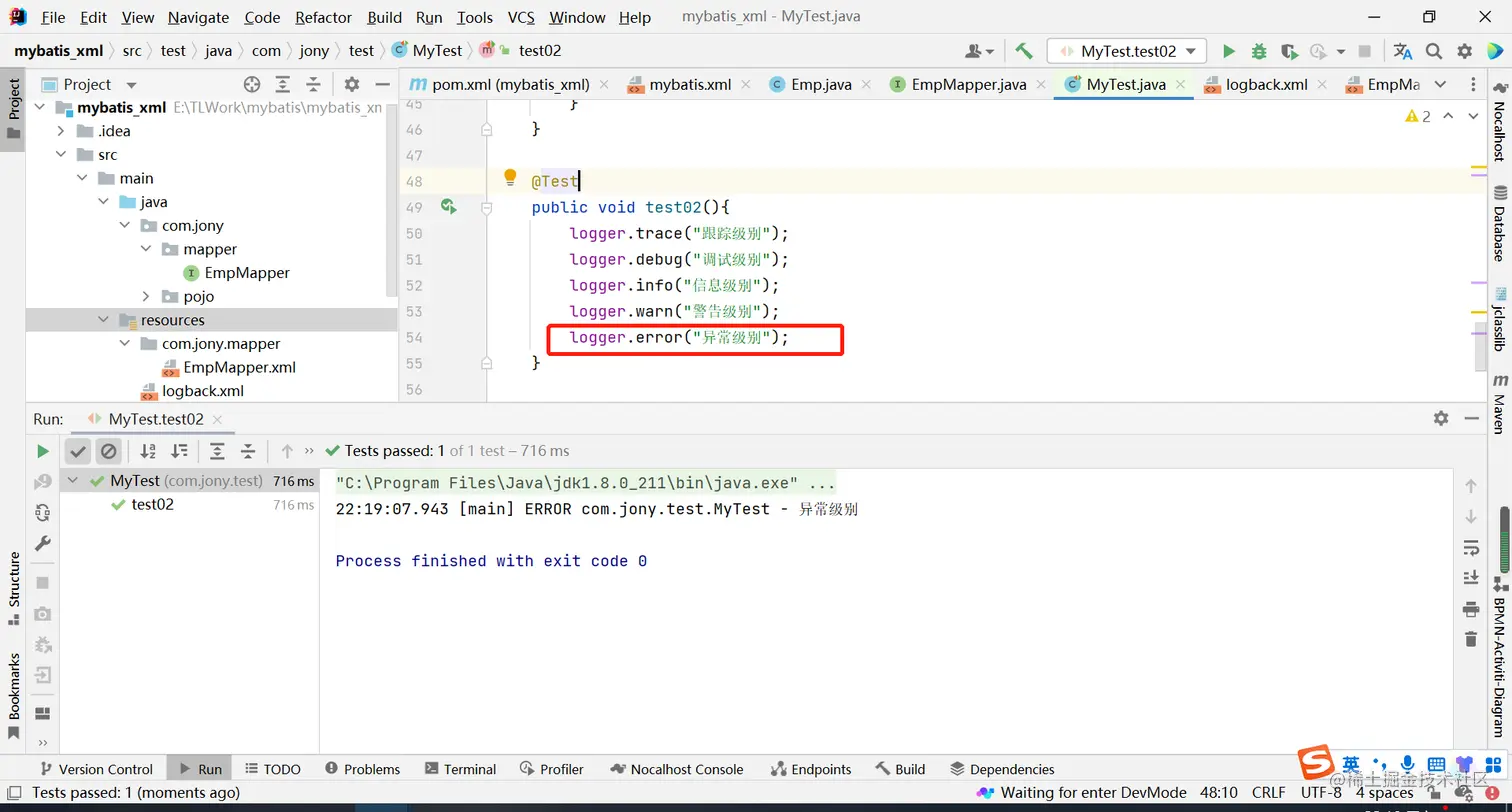Collapse the mapper package
Screen dimensions: 1512x812
coord(146,249)
